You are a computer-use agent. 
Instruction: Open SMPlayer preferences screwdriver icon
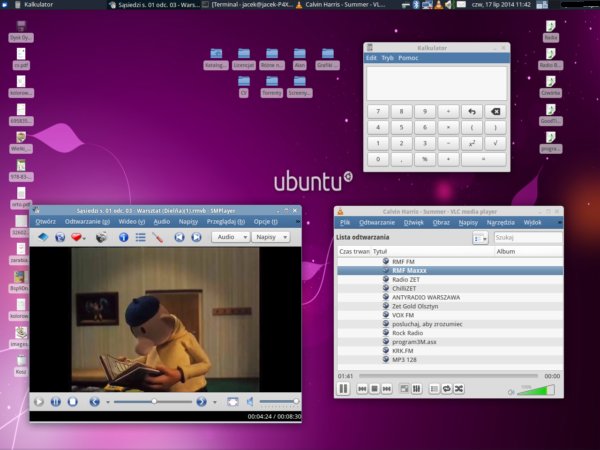tap(158, 237)
